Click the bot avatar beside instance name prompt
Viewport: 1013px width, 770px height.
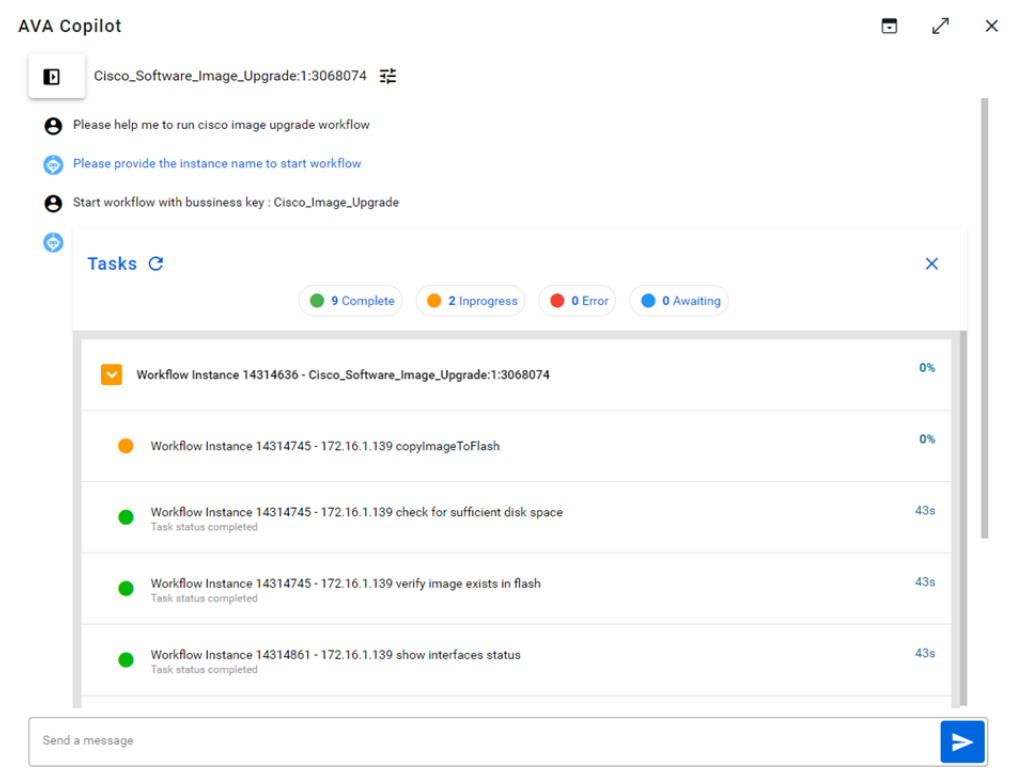click(53, 165)
